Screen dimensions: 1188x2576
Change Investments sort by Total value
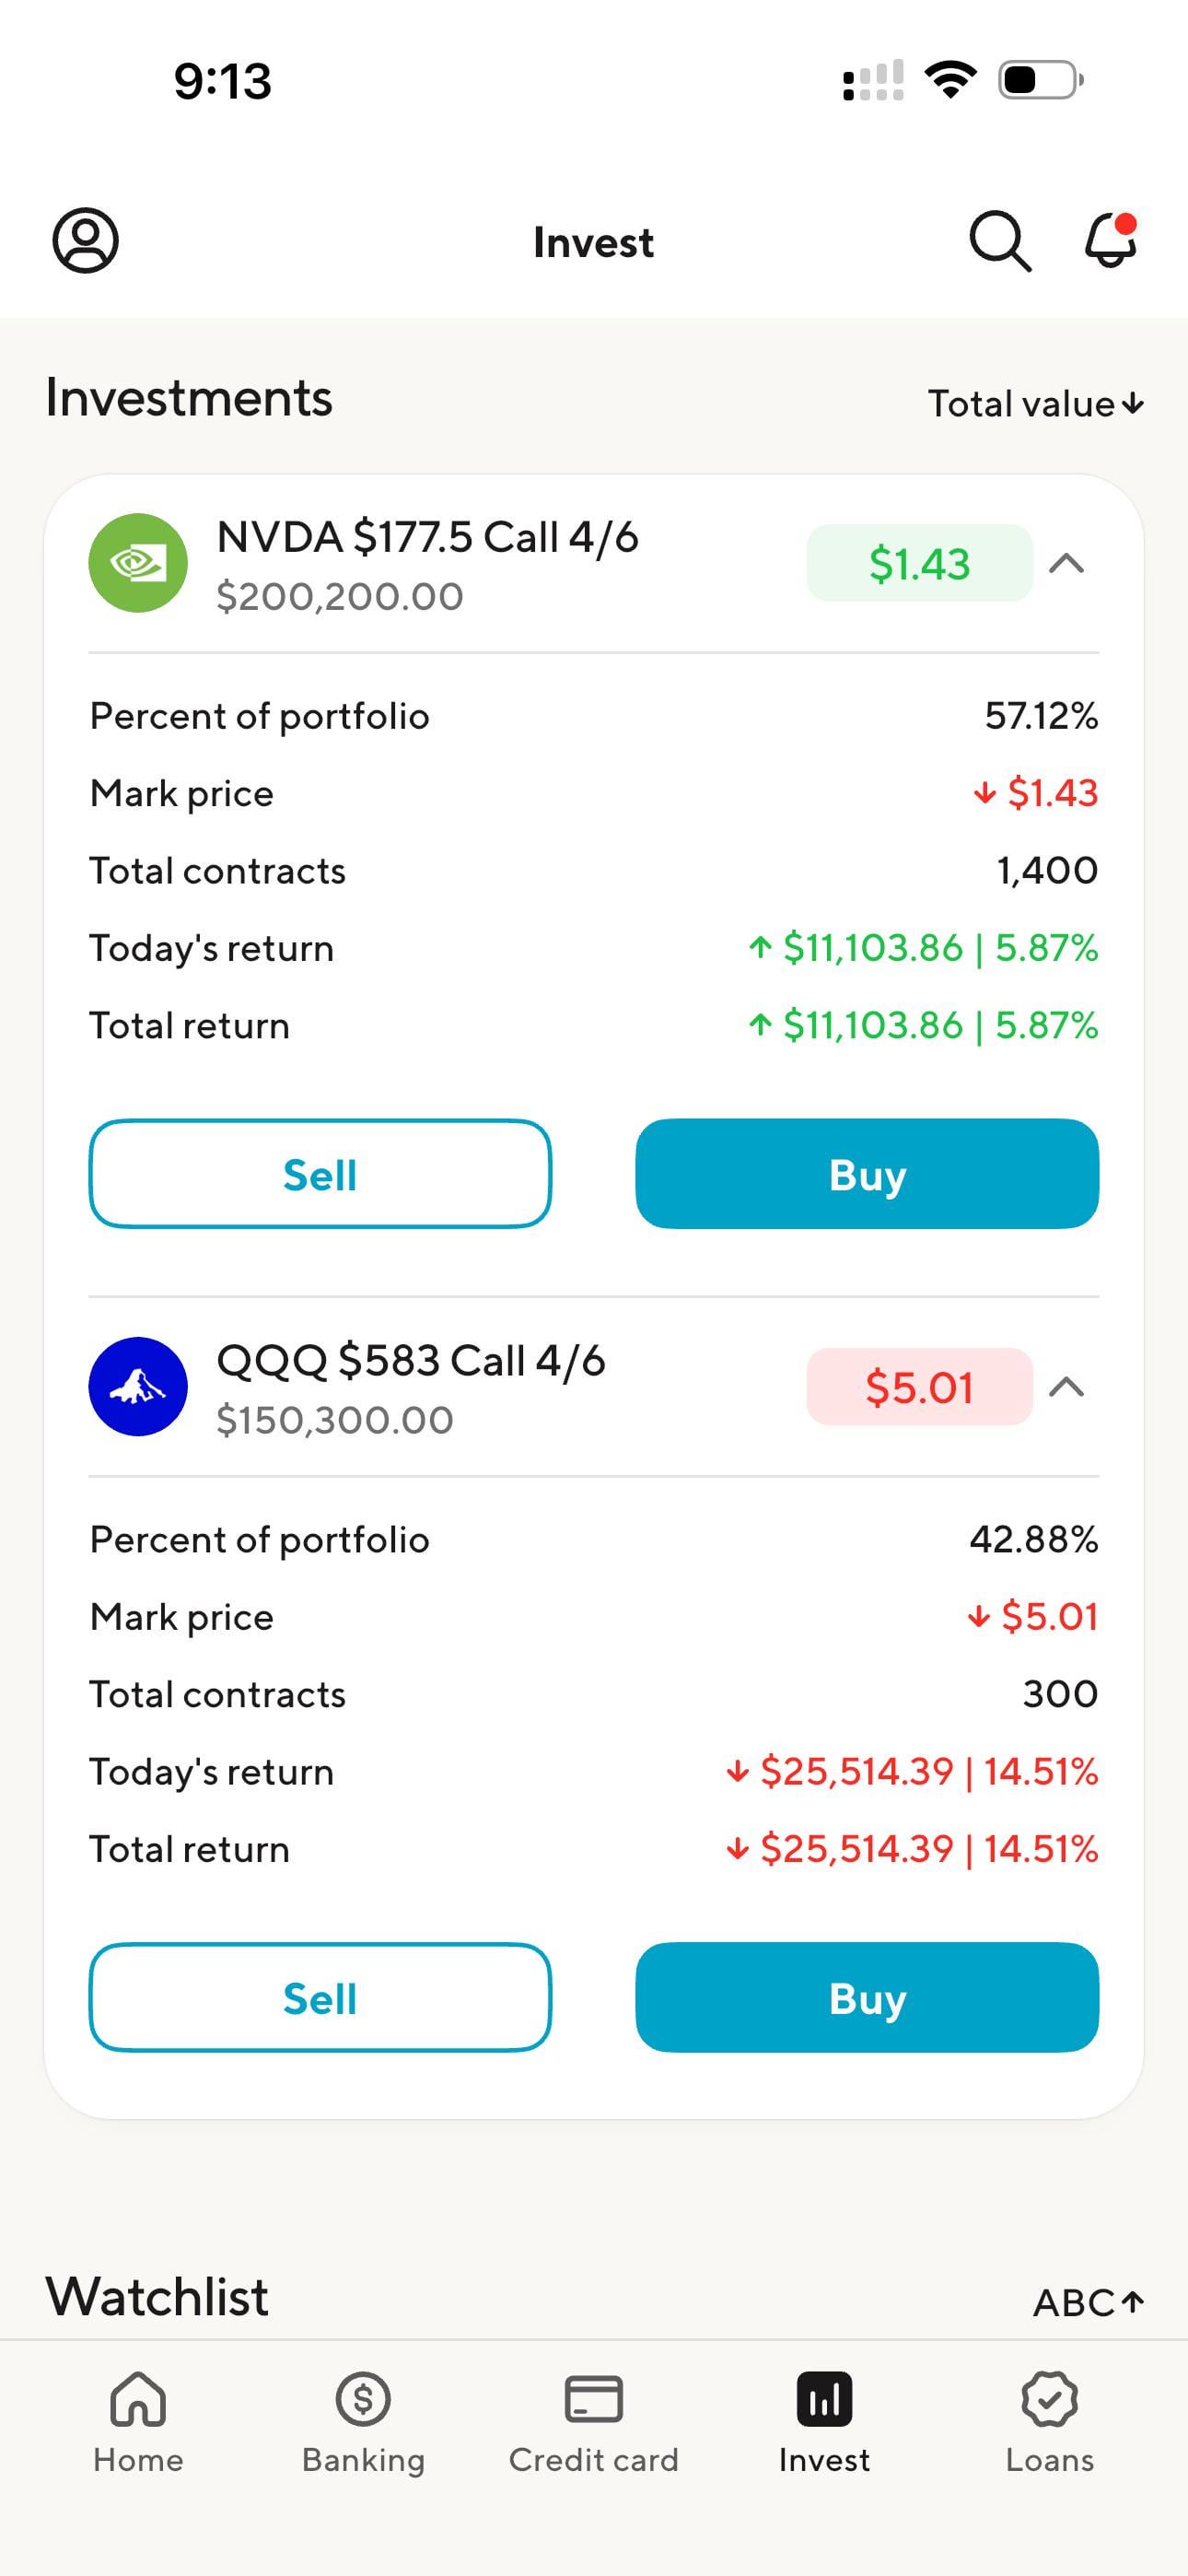[1035, 404]
